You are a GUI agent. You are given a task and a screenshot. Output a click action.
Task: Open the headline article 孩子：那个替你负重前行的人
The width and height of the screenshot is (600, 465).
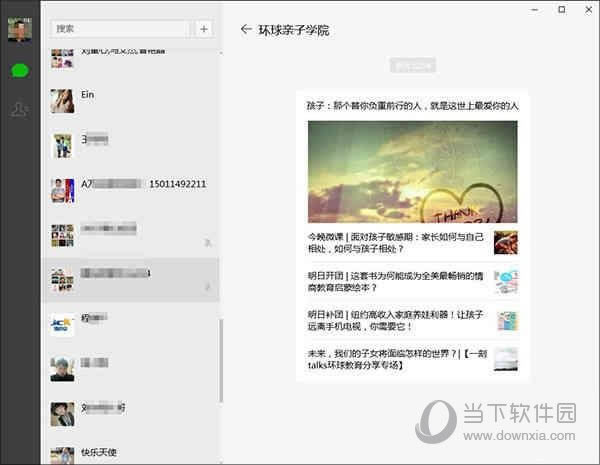[x=412, y=105]
